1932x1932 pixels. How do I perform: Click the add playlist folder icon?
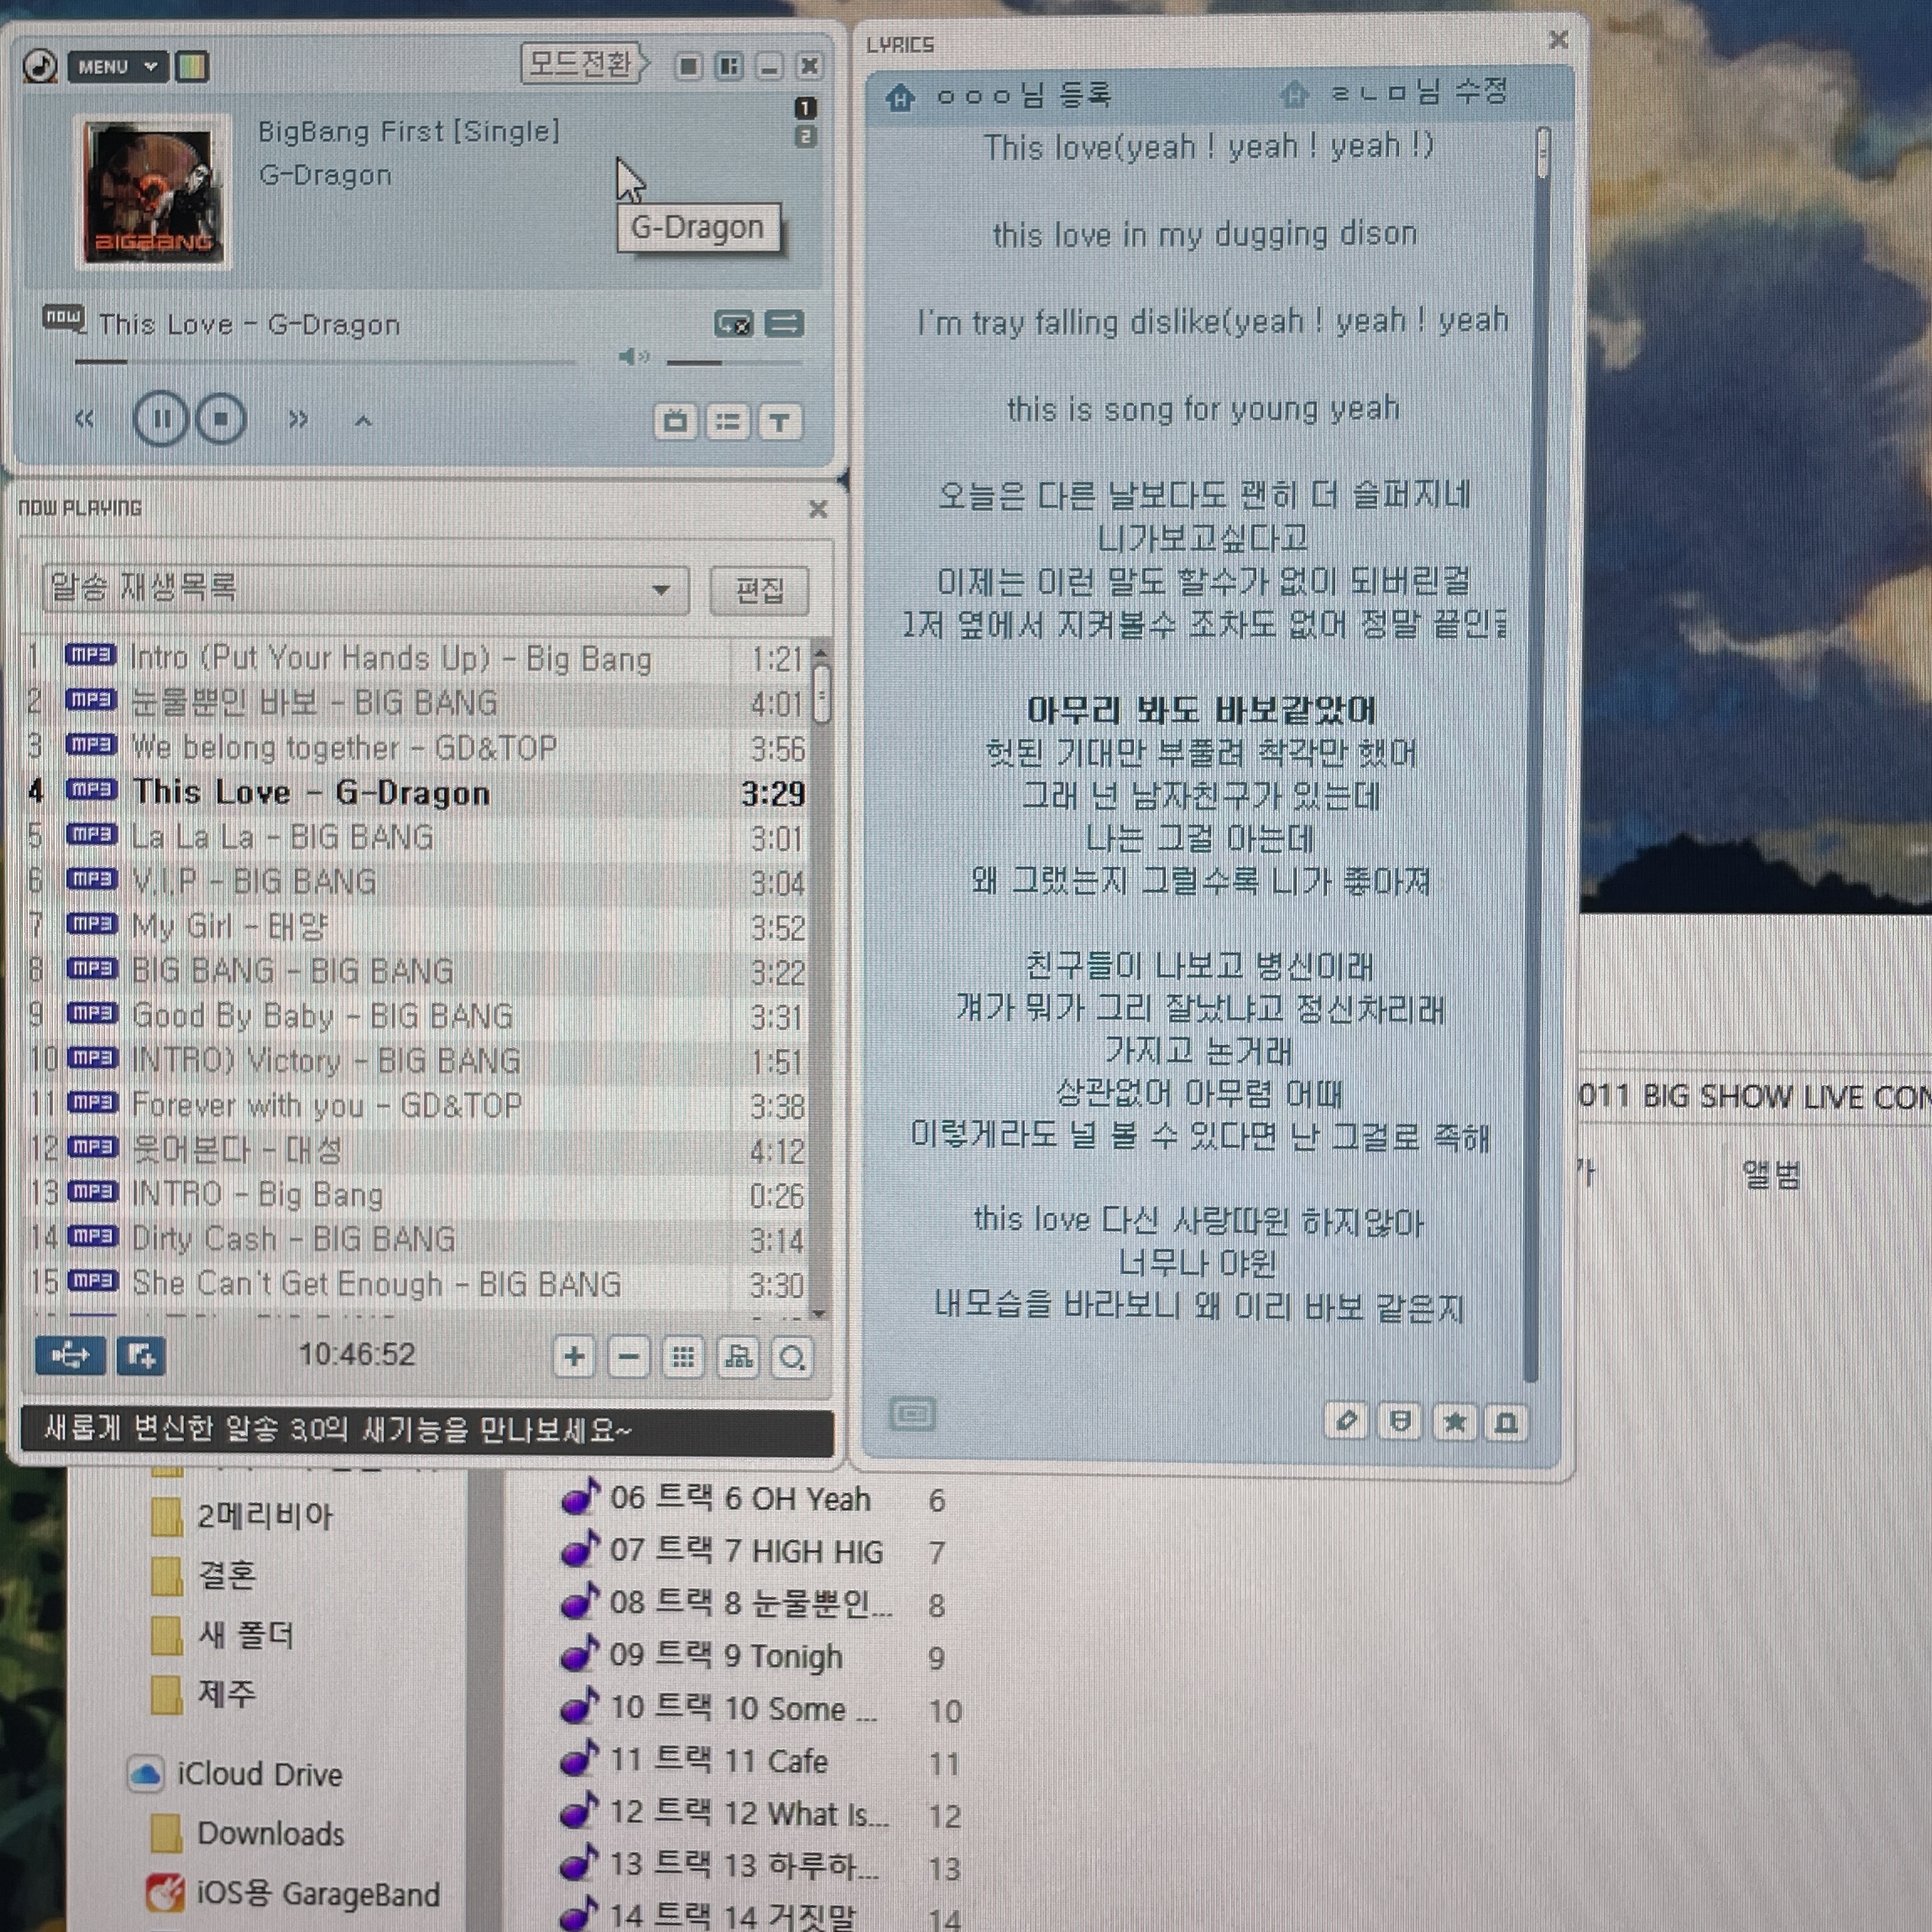coord(140,1356)
